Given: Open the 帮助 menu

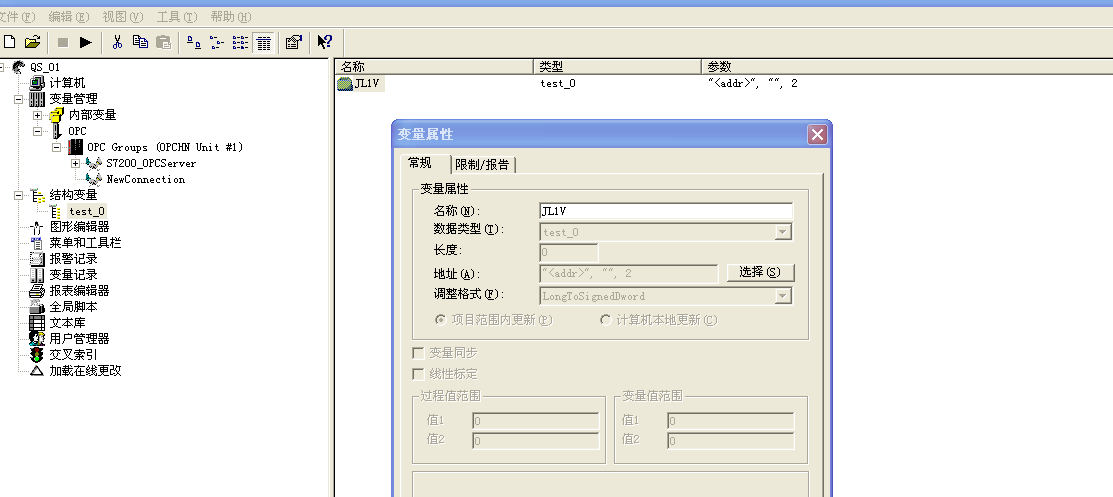Looking at the screenshot, I should [231, 17].
